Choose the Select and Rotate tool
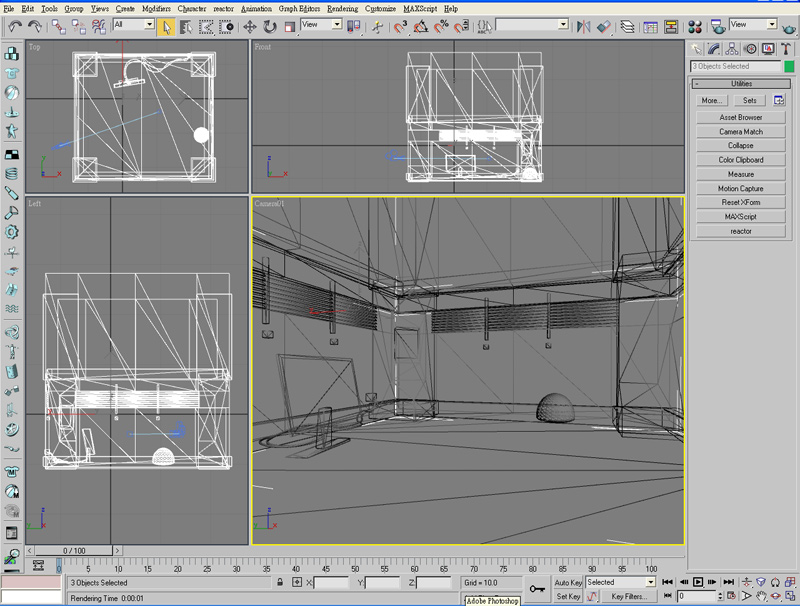Screen dimensions: 800x606 click(269, 27)
